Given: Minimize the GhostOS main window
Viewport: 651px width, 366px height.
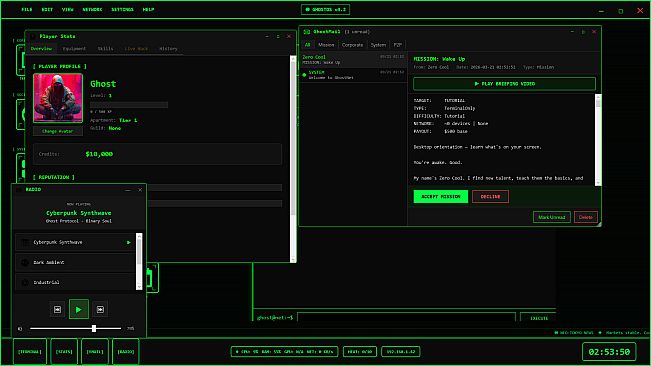Looking at the screenshot, I should point(601,11).
